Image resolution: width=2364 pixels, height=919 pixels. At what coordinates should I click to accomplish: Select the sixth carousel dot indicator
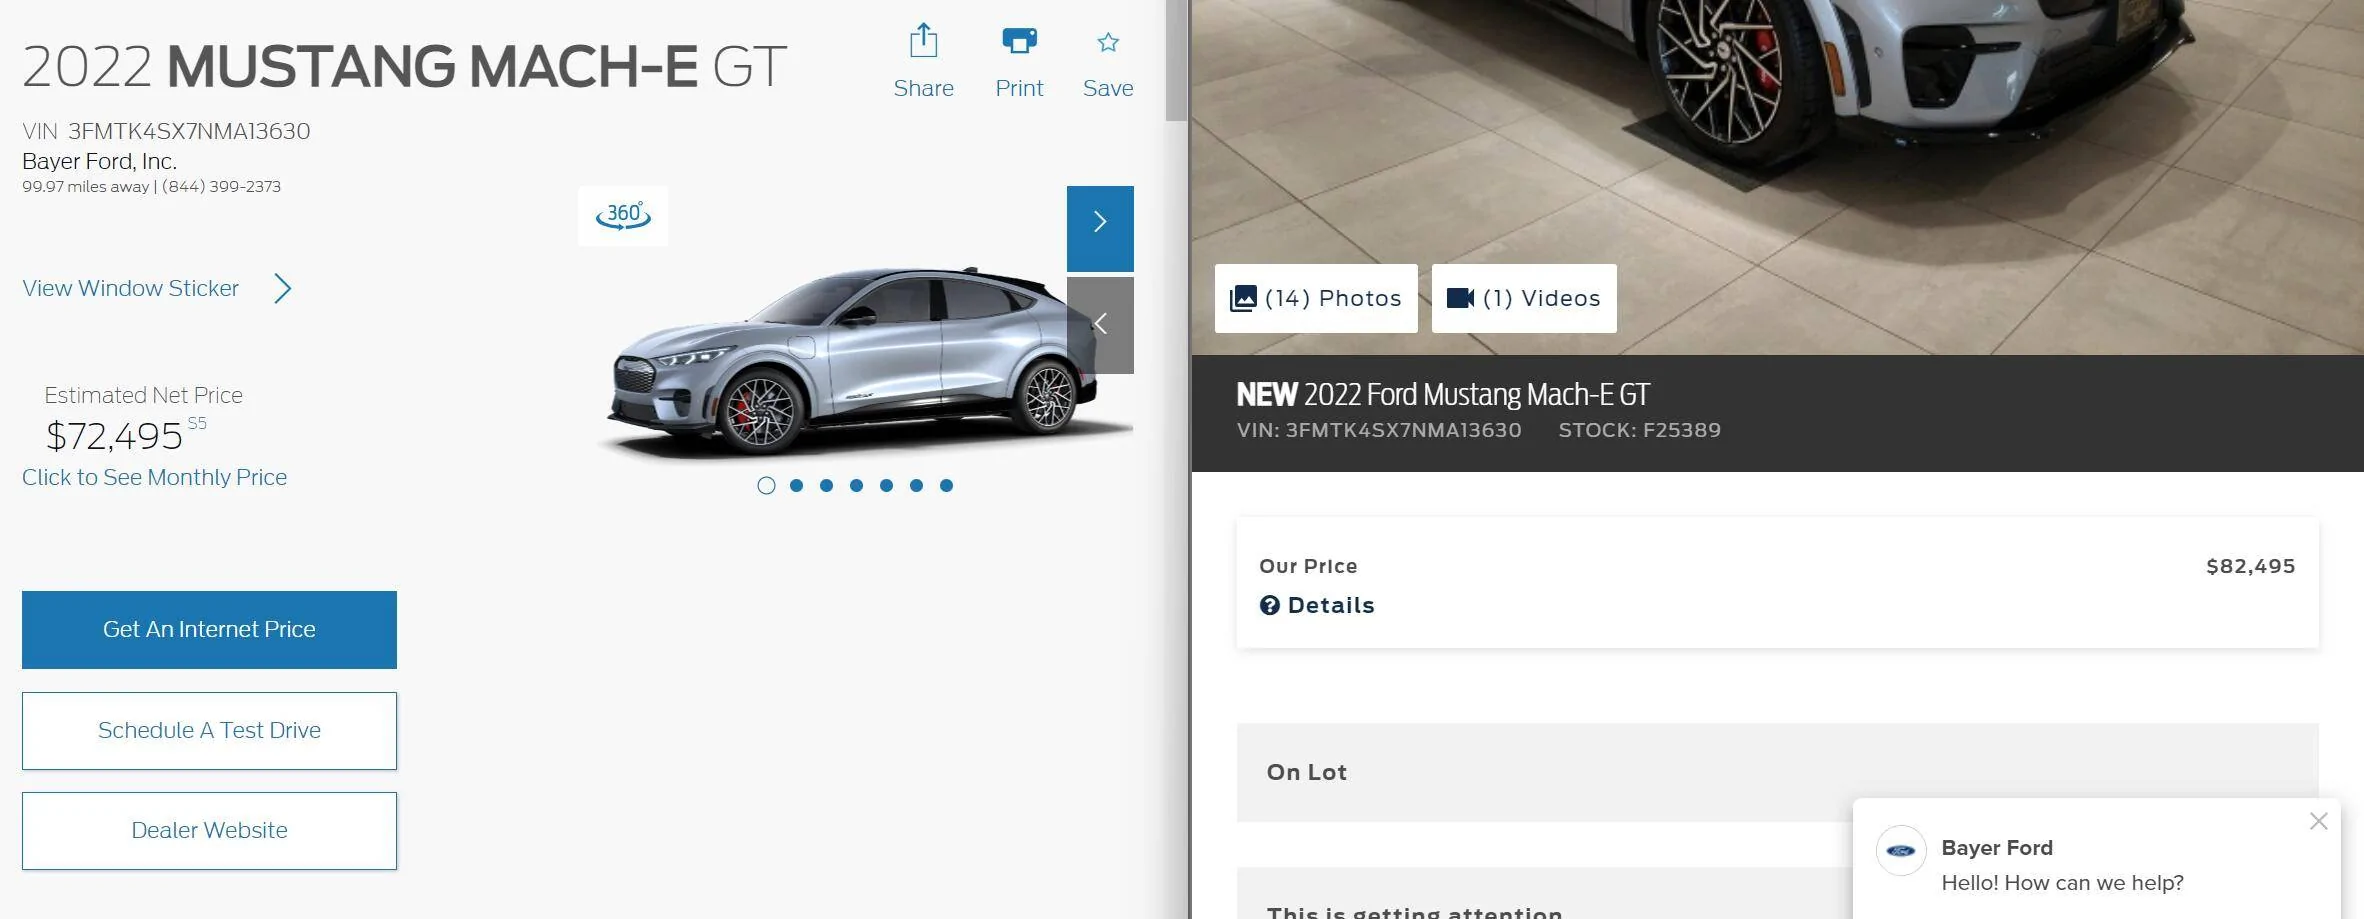click(x=916, y=485)
